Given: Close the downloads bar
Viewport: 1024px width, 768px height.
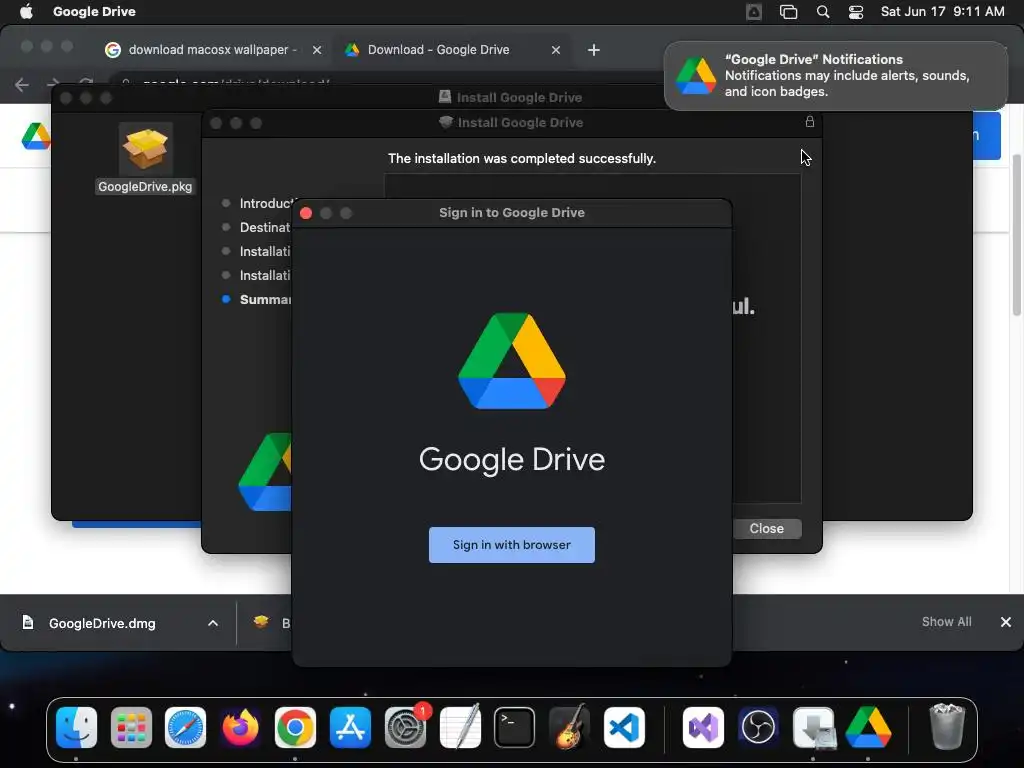Looking at the screenshot, I should click(x=1006, y=622).
